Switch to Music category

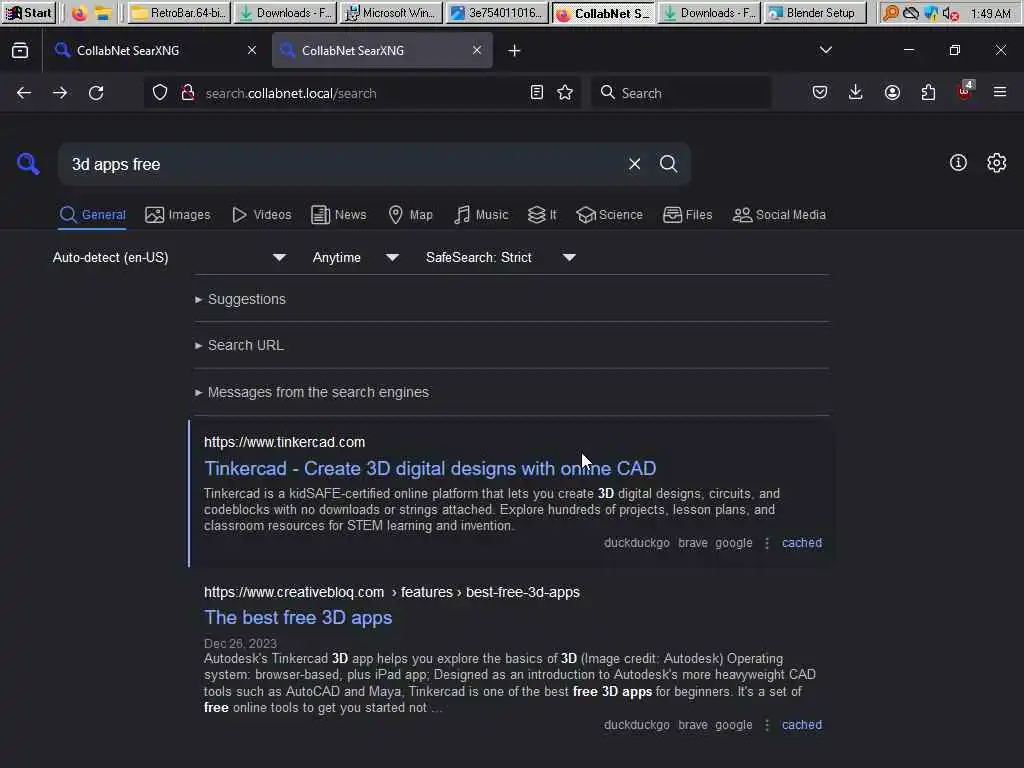(481, 215)
